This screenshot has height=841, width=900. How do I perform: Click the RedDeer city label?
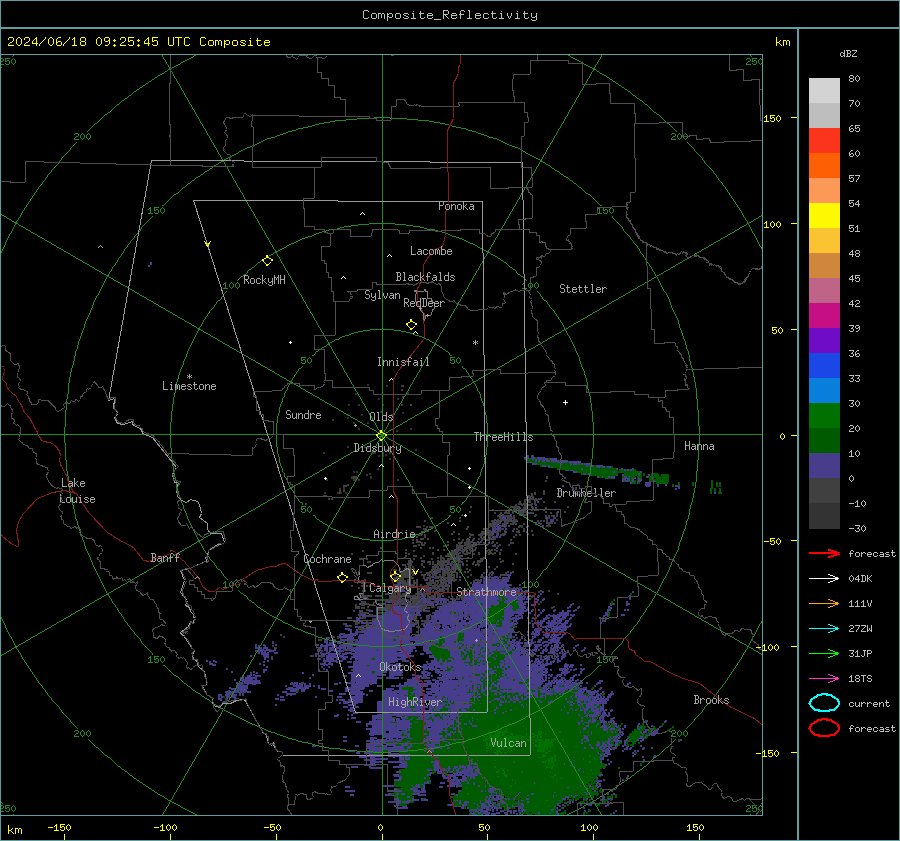(424, 303)
